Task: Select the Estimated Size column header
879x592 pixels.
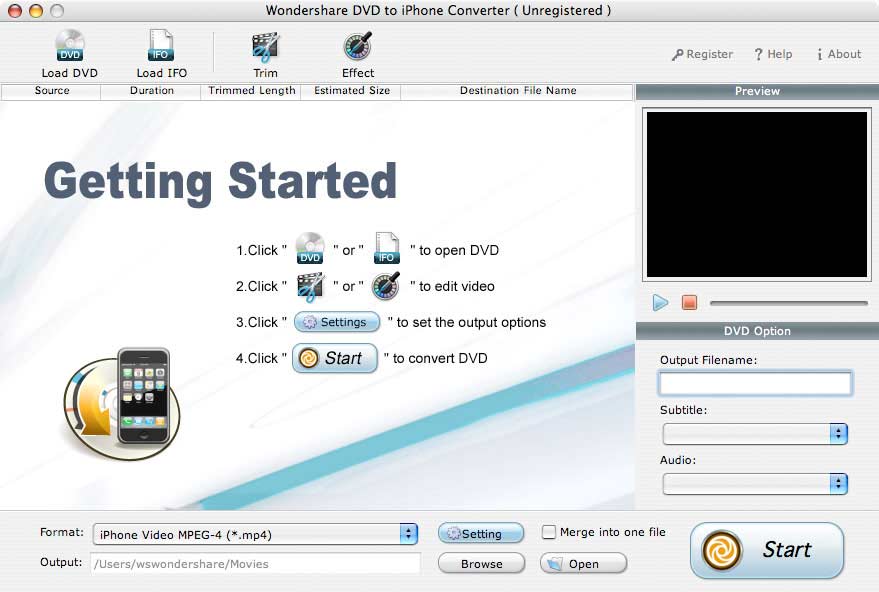Action: tap(351, 91)
